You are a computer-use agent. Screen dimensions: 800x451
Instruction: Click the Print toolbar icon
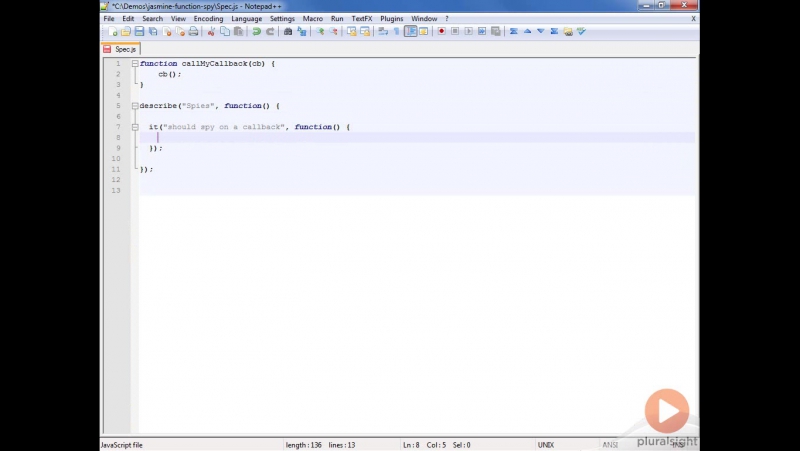(193, 32)
